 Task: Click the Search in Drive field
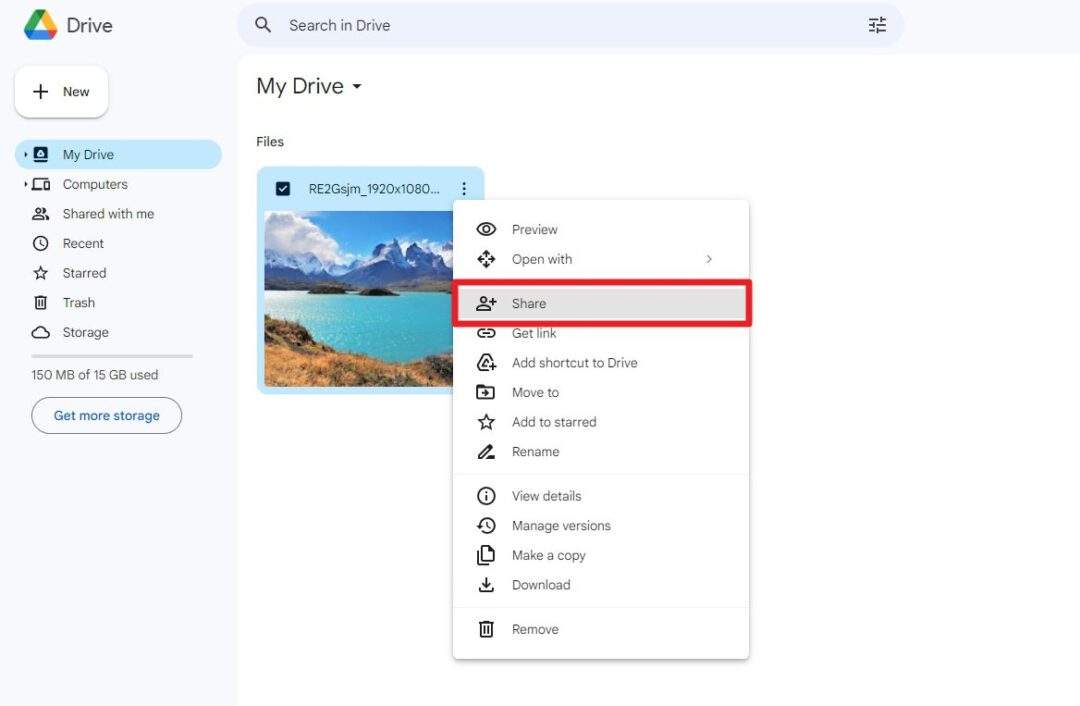tap(570, 25)
